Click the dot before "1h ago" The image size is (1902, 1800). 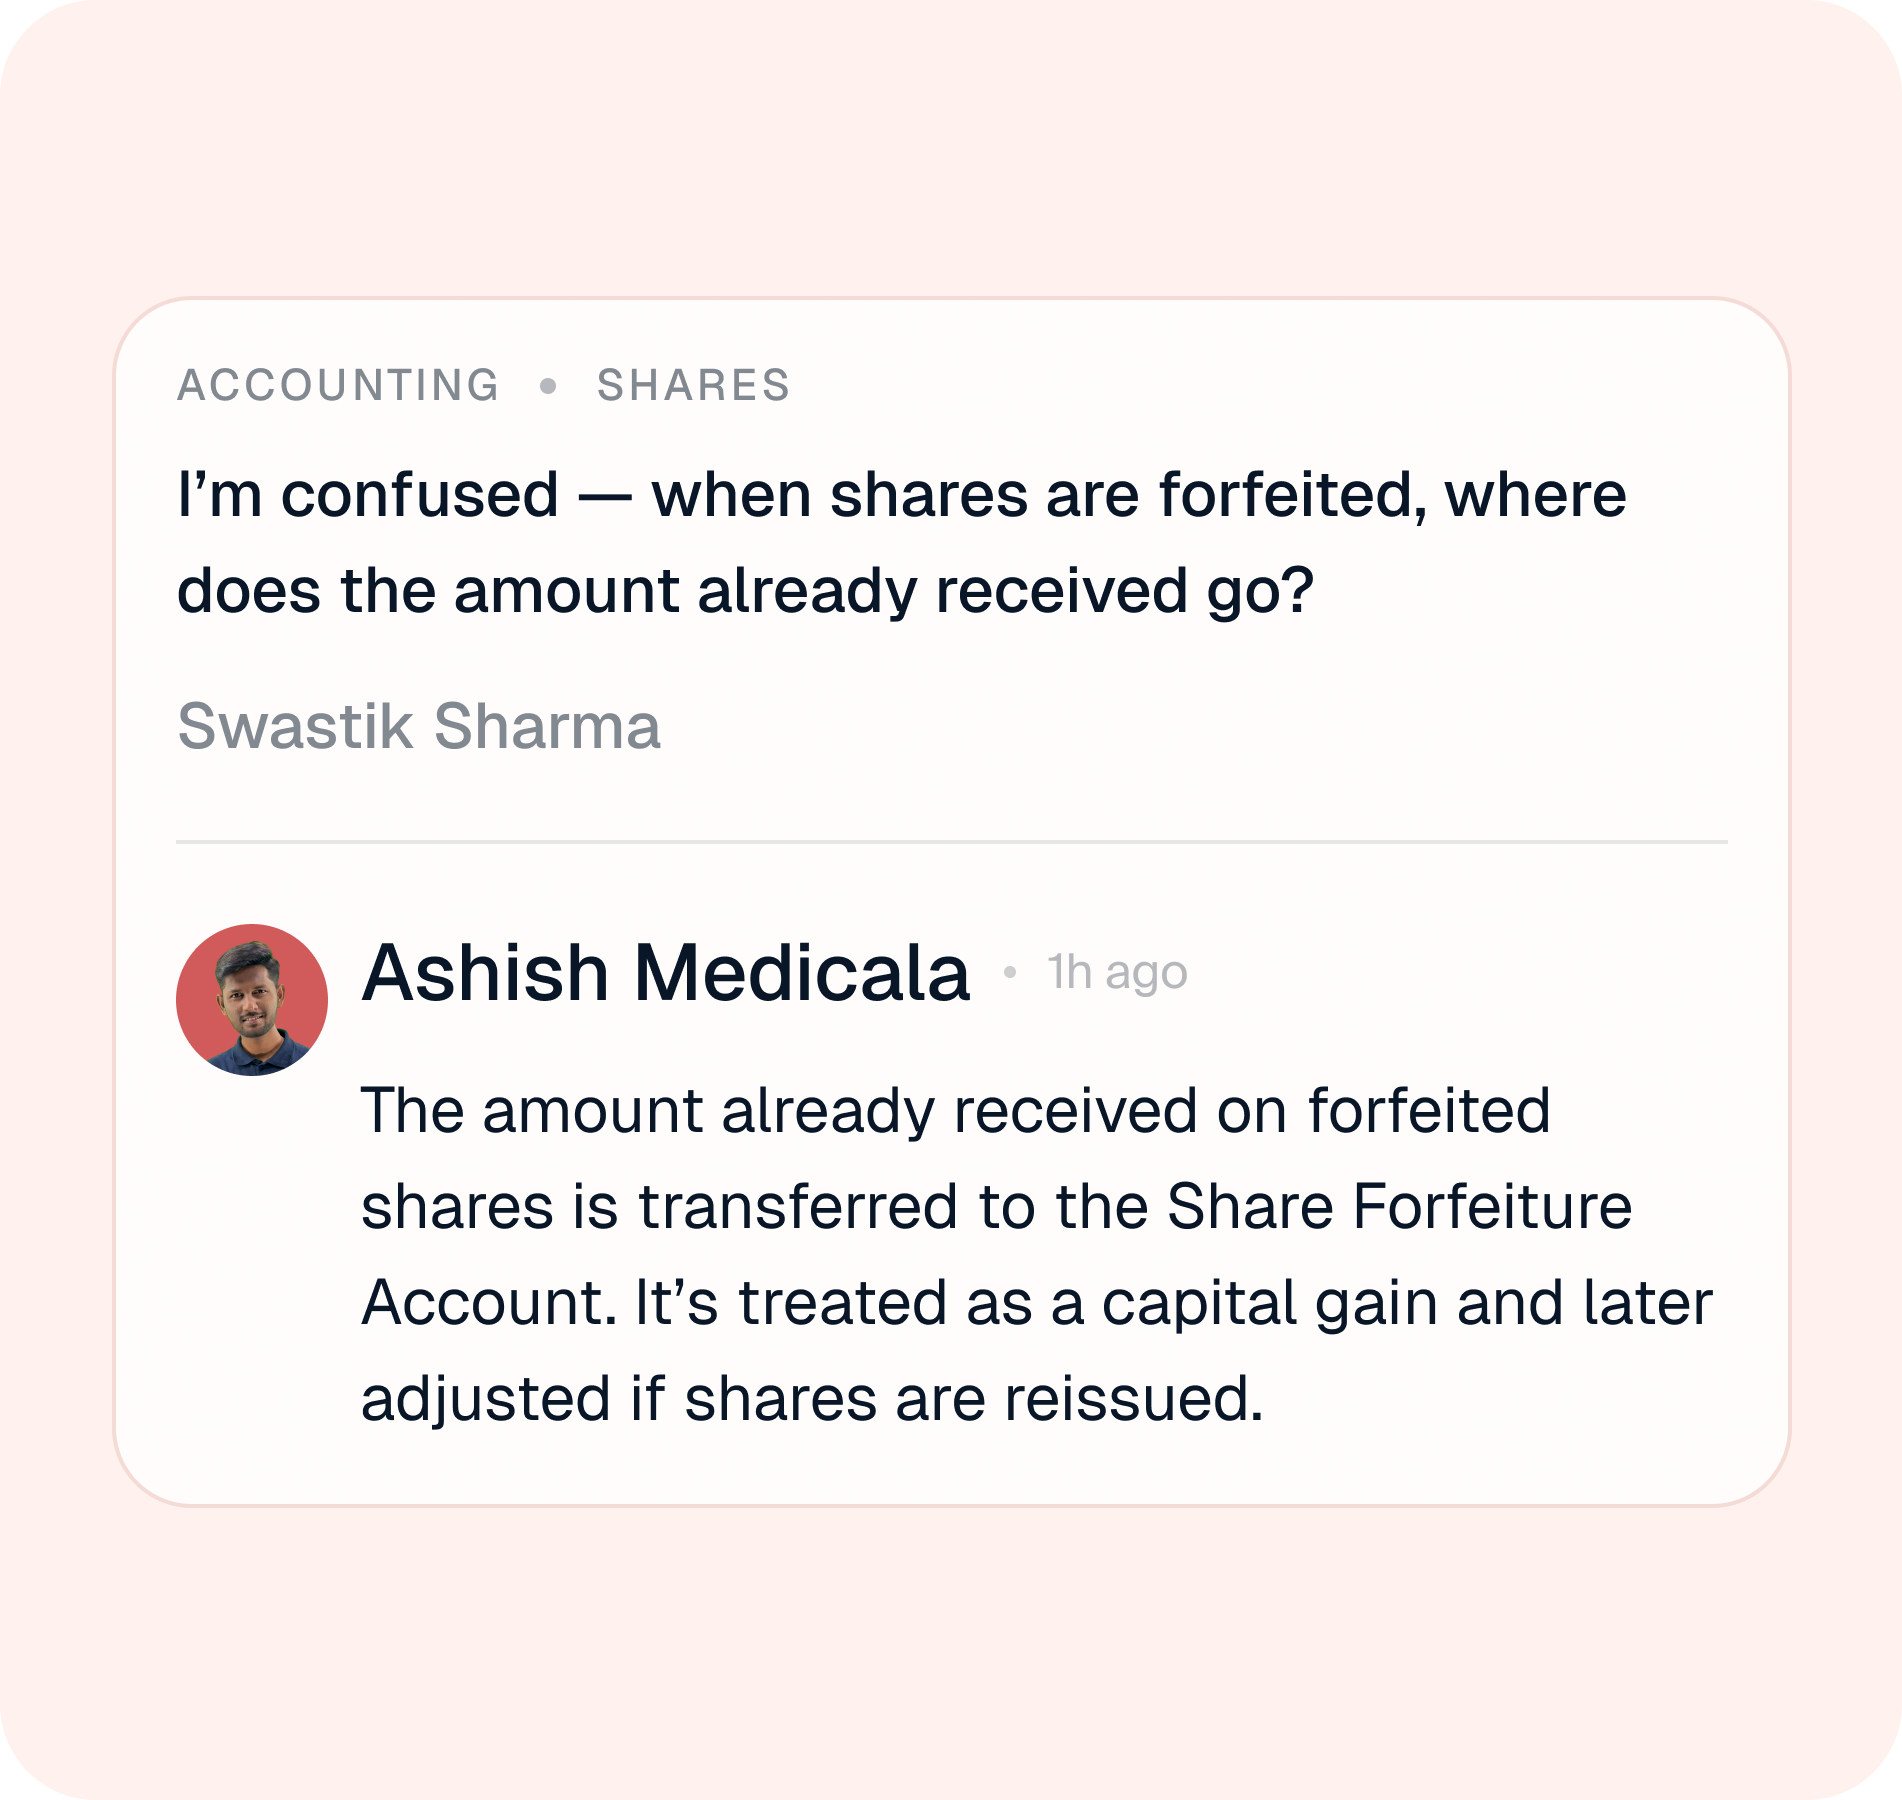[1010, 972]
